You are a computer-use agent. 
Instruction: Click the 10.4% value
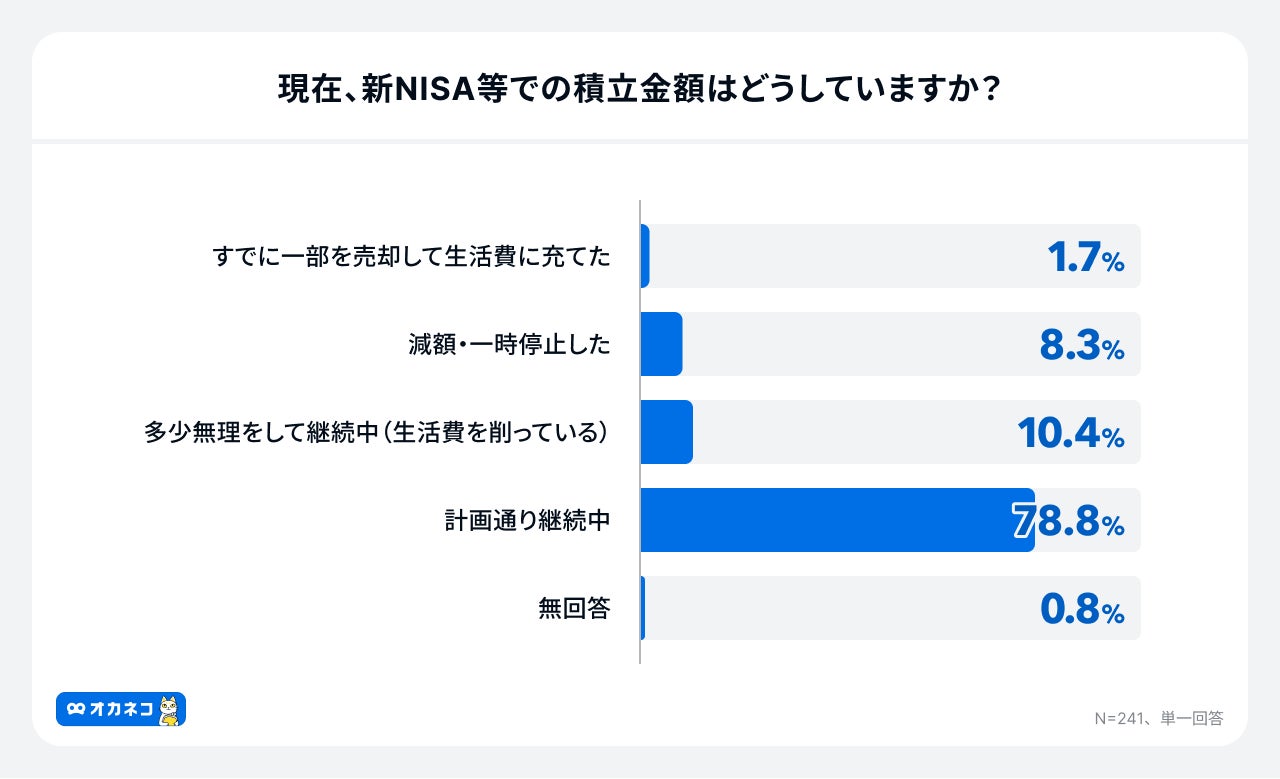(x=1070, y=434)
